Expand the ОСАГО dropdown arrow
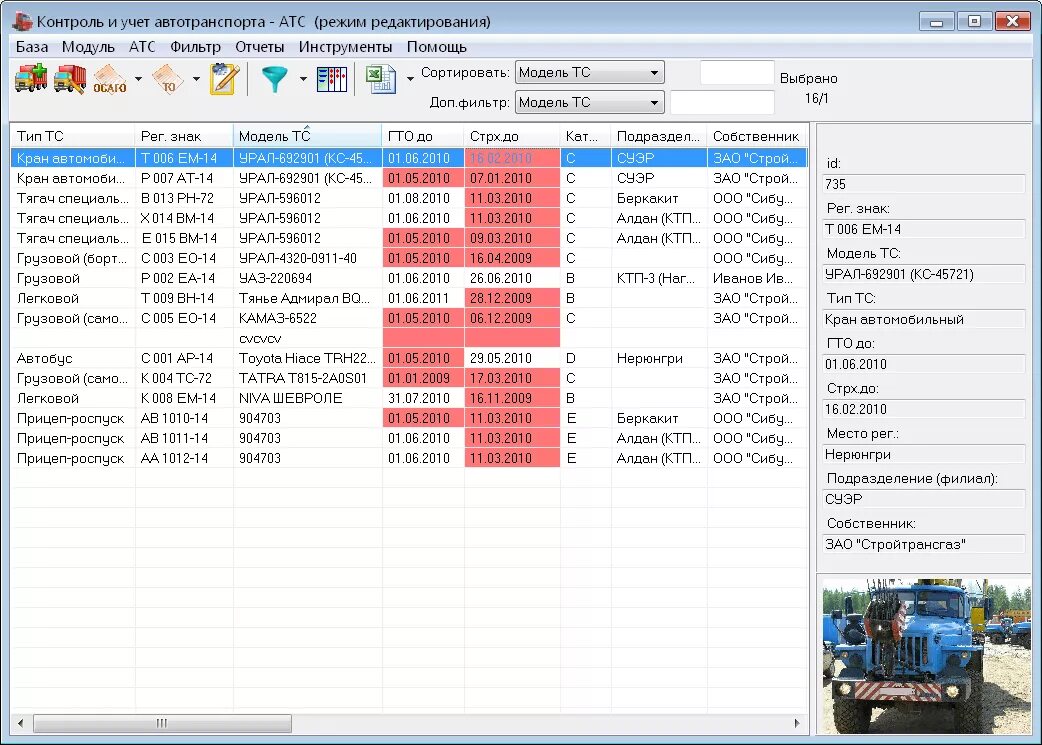 point(138,79)
